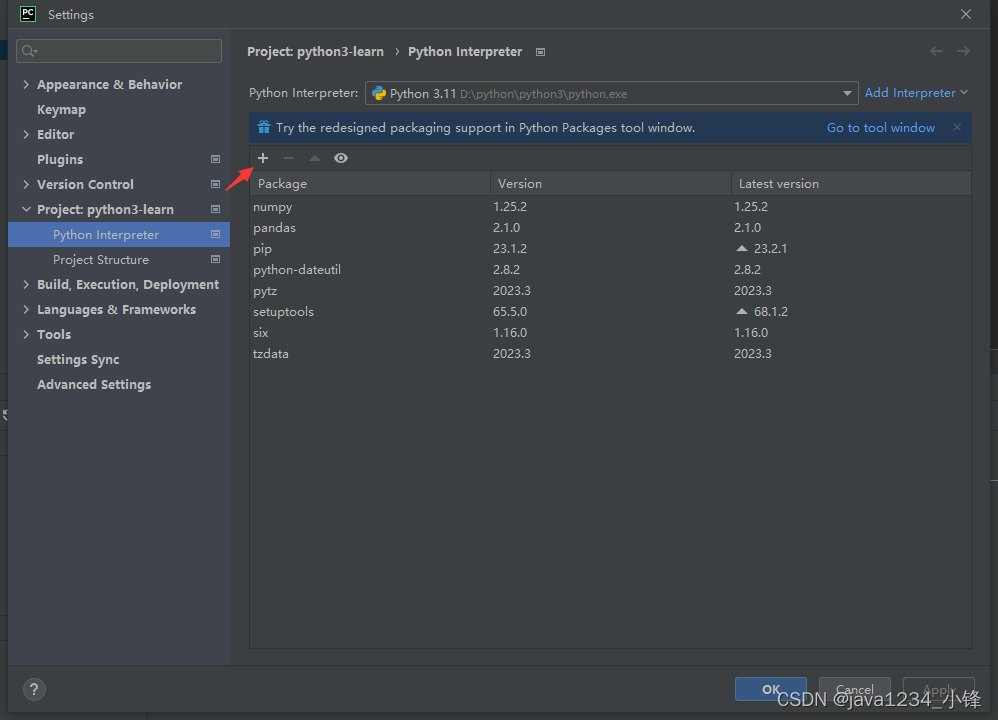Select the numpy package row
998x720 pixels.
click(610, 206)
